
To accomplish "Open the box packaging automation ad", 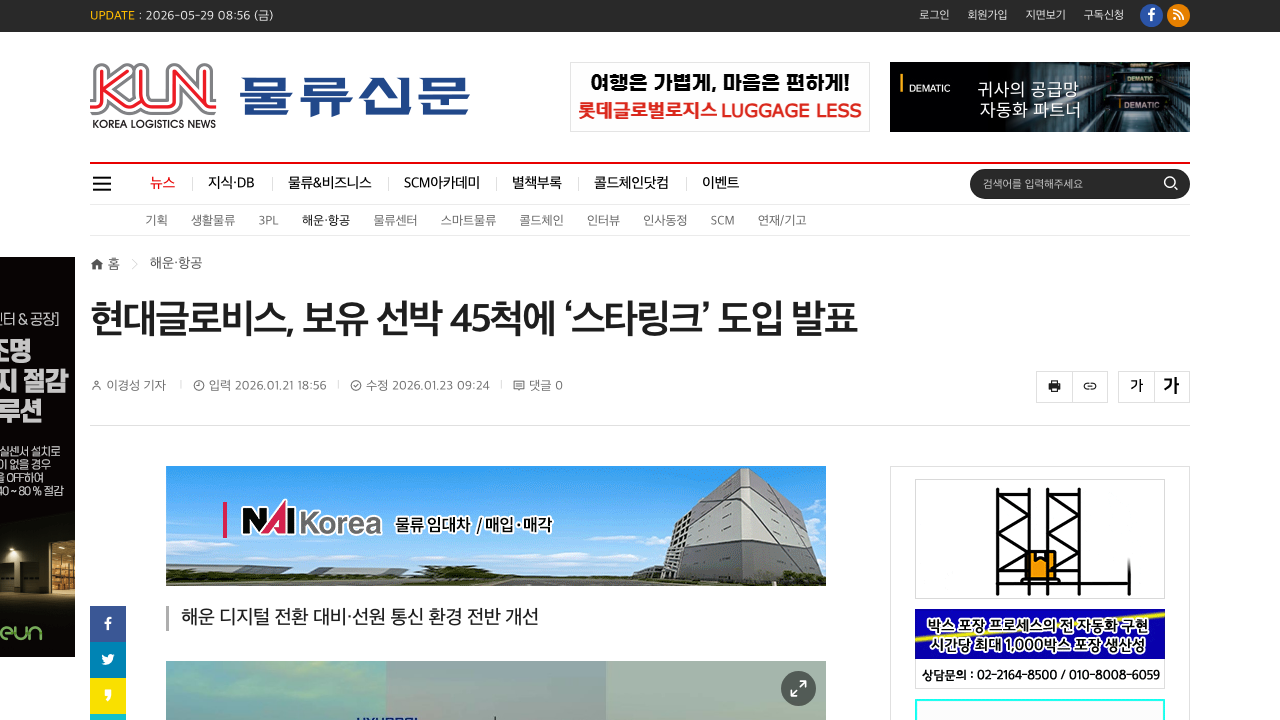I will pos(1040,649).
